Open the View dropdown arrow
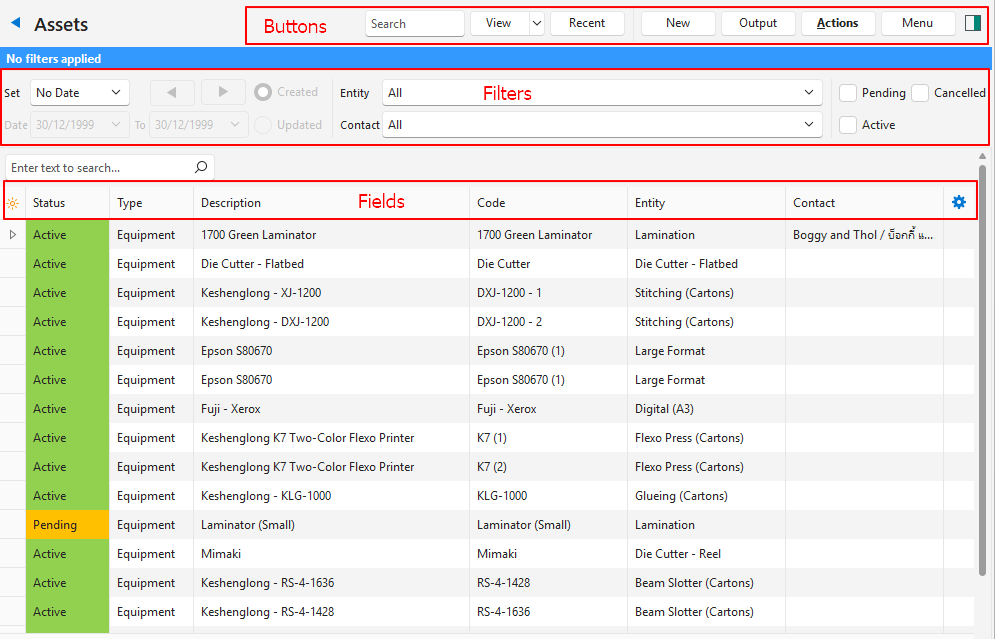995x639 pixels. click(537, 23)
